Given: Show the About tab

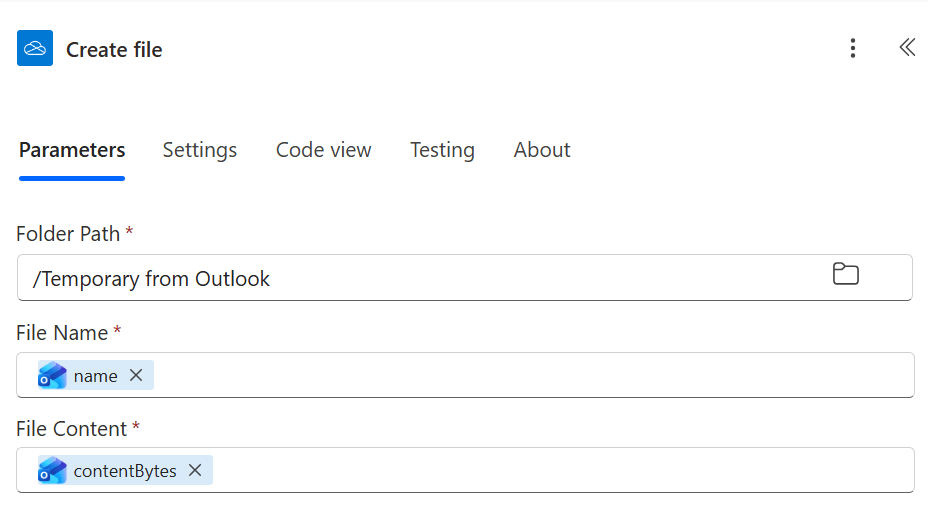Looking at the screenshot, I should coord(542,150).
